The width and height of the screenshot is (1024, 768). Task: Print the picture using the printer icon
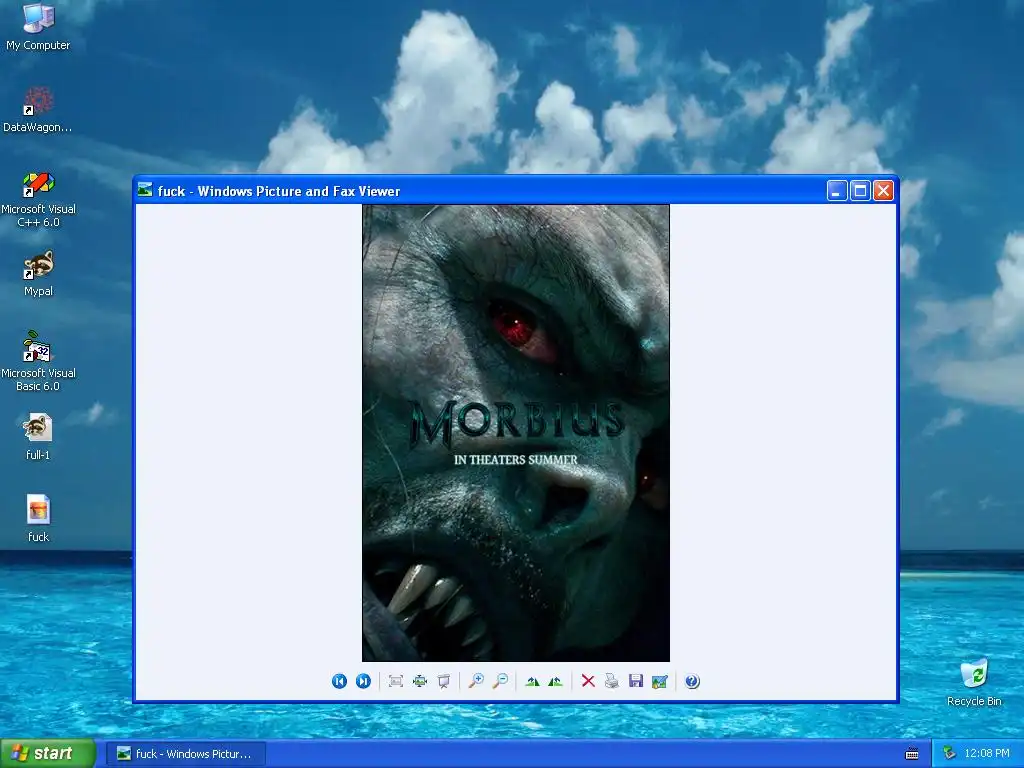coord(611,681)
